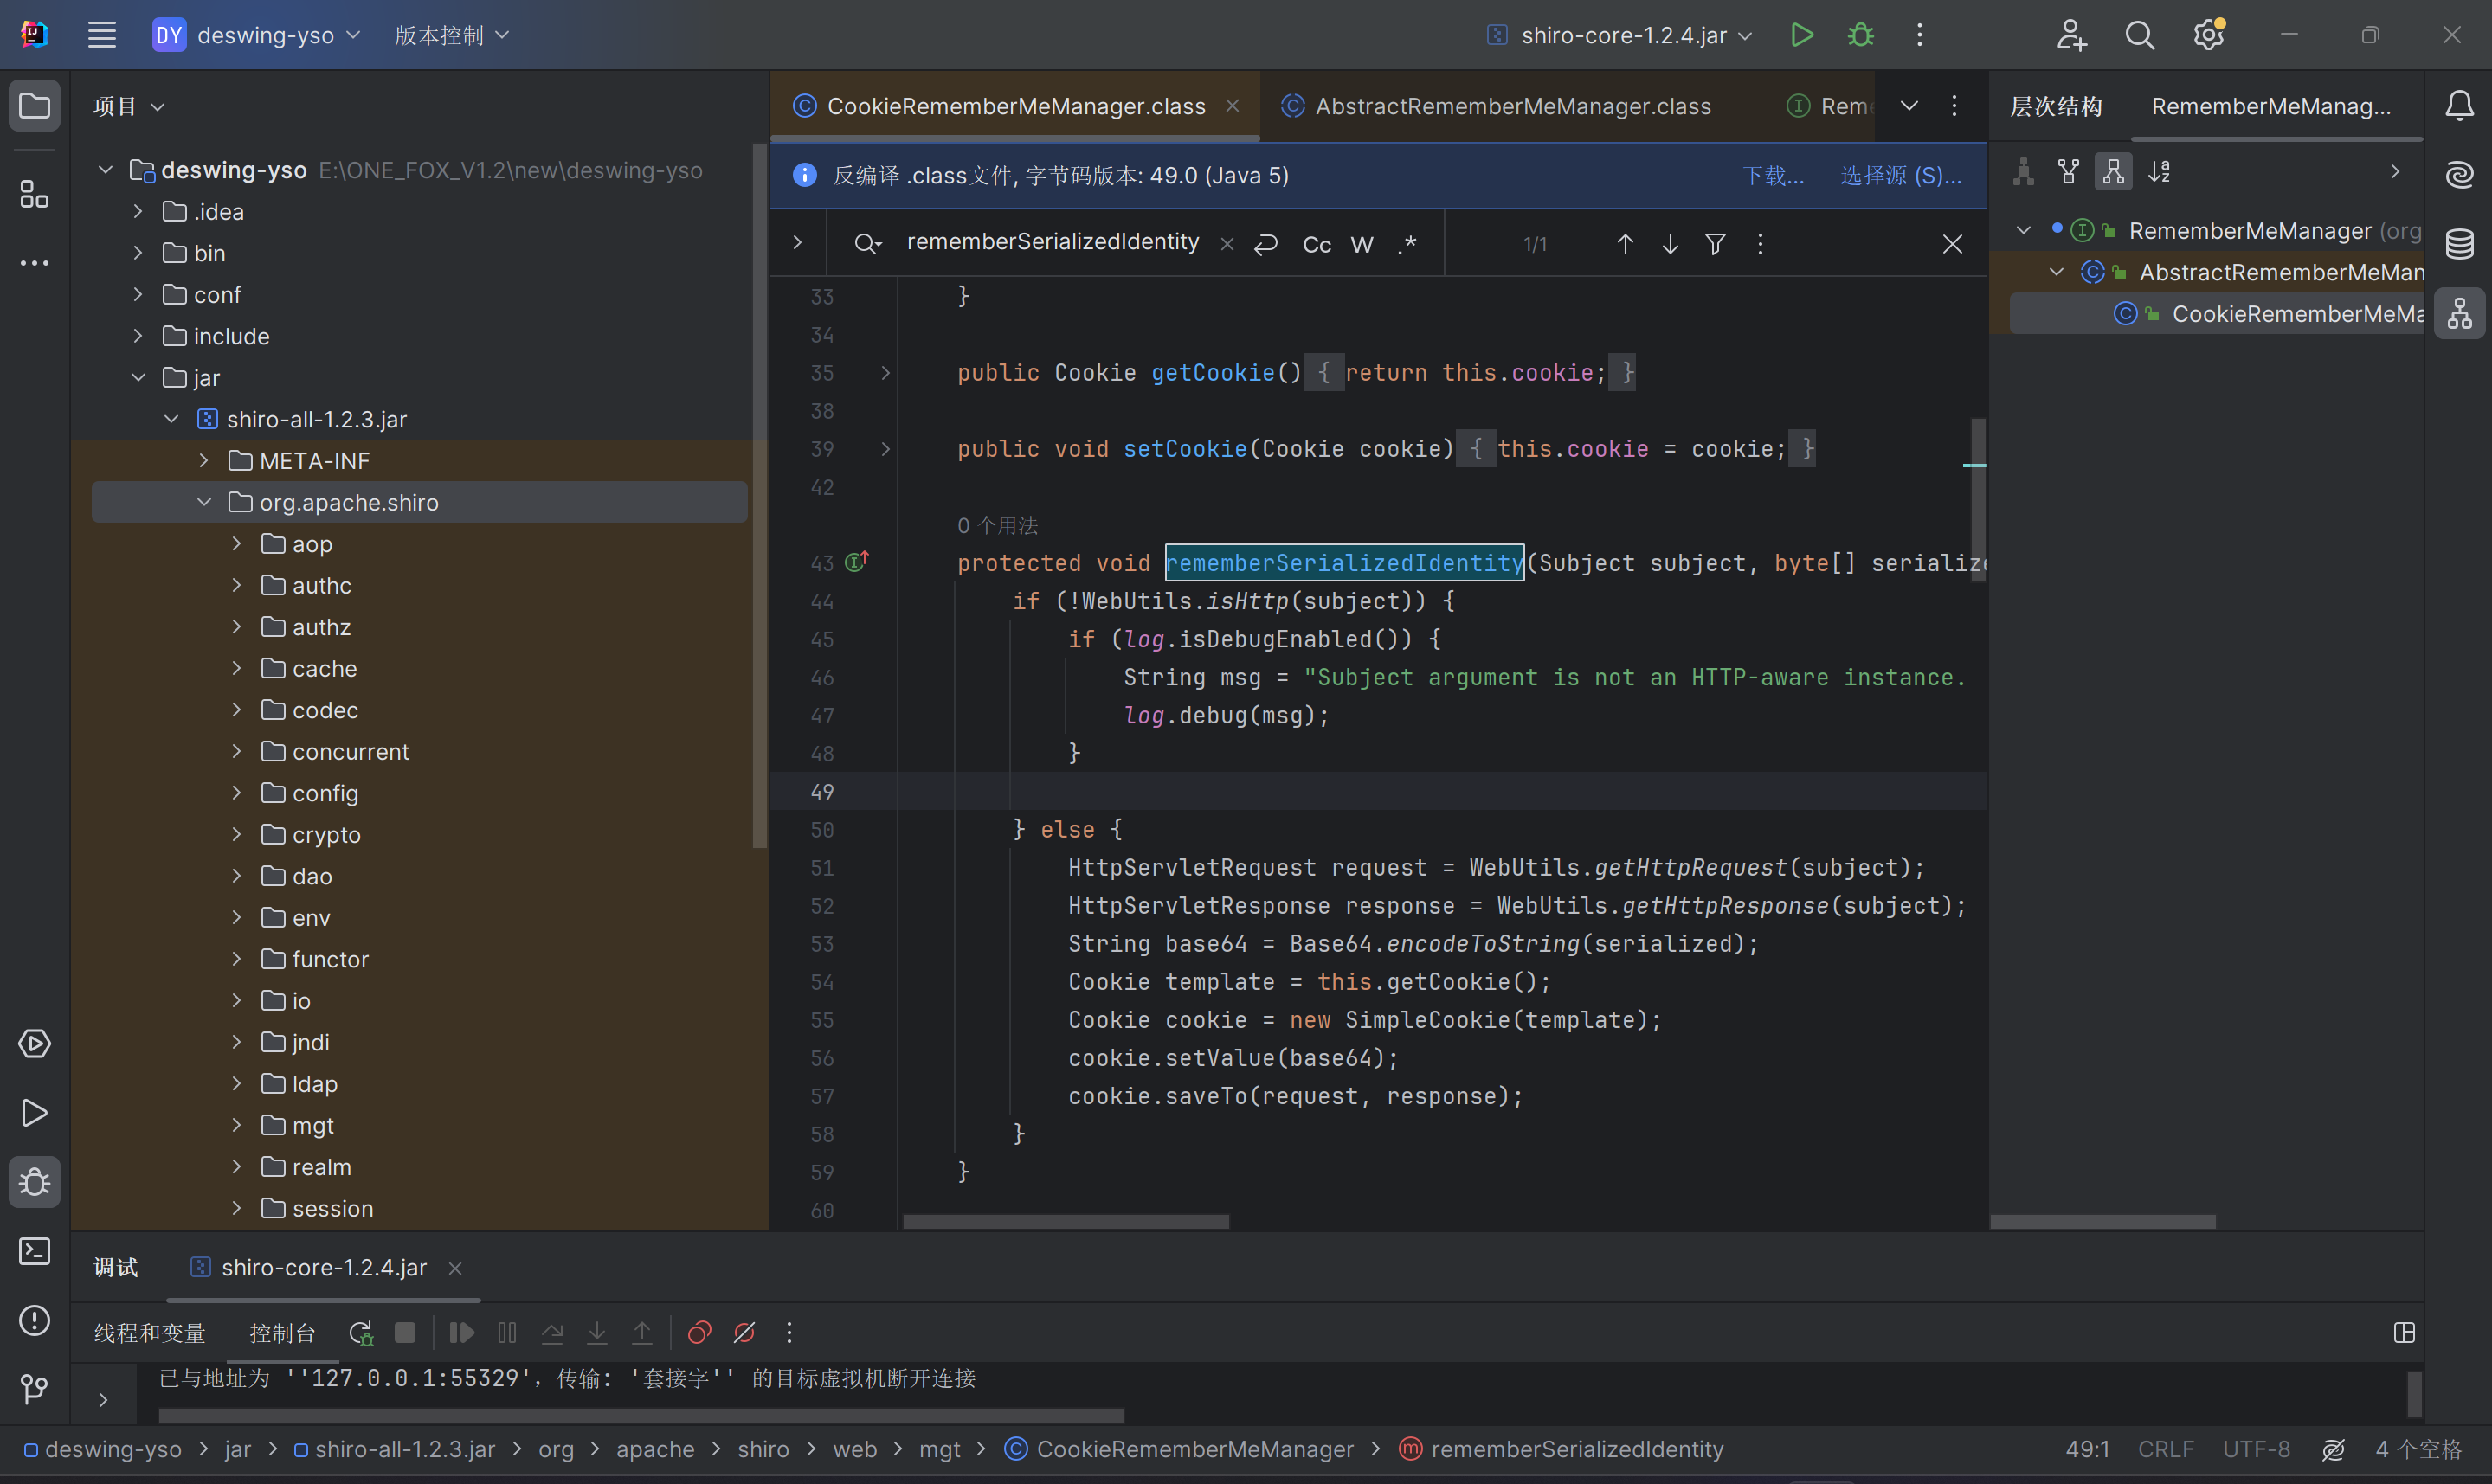The height and width of the screenshot is (1484, 2492).
Task: Click the Debug bug icon in top toolbar
Action: pyautogui.click(x=1860, y=35)
